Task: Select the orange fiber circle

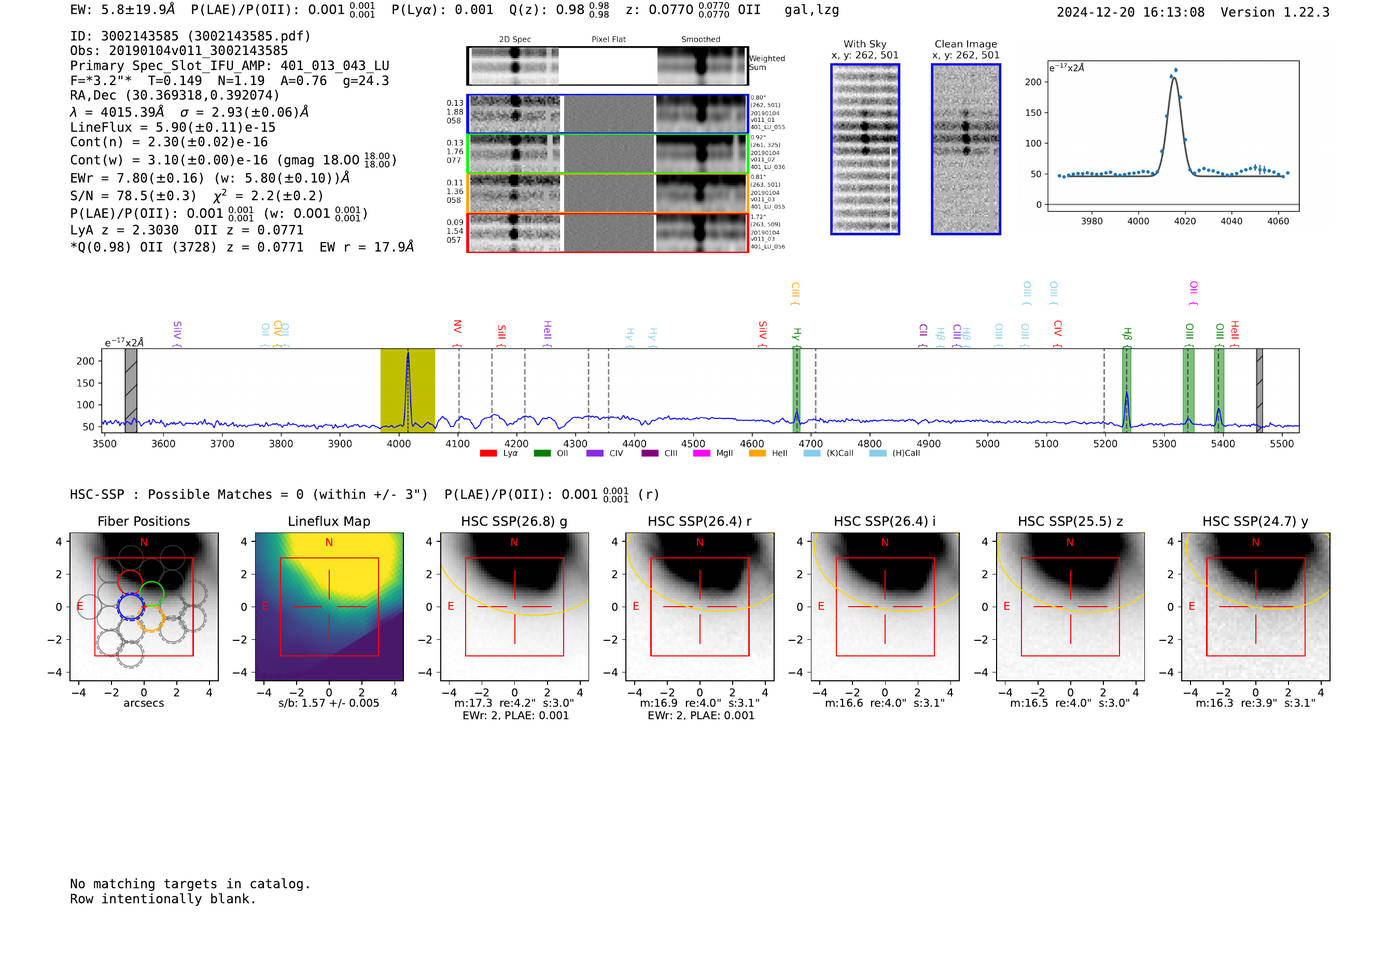Action: (152, 619)
